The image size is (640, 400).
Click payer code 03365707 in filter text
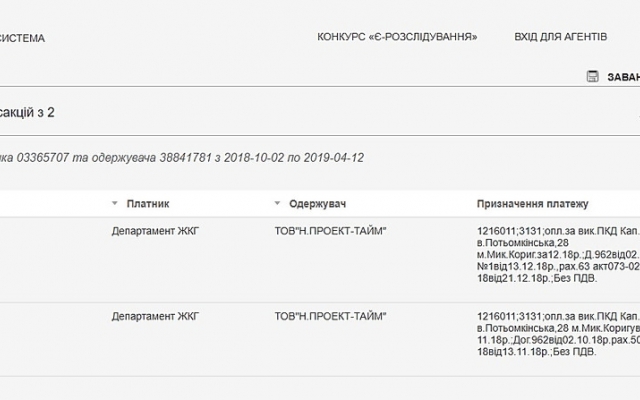[42, 158]
